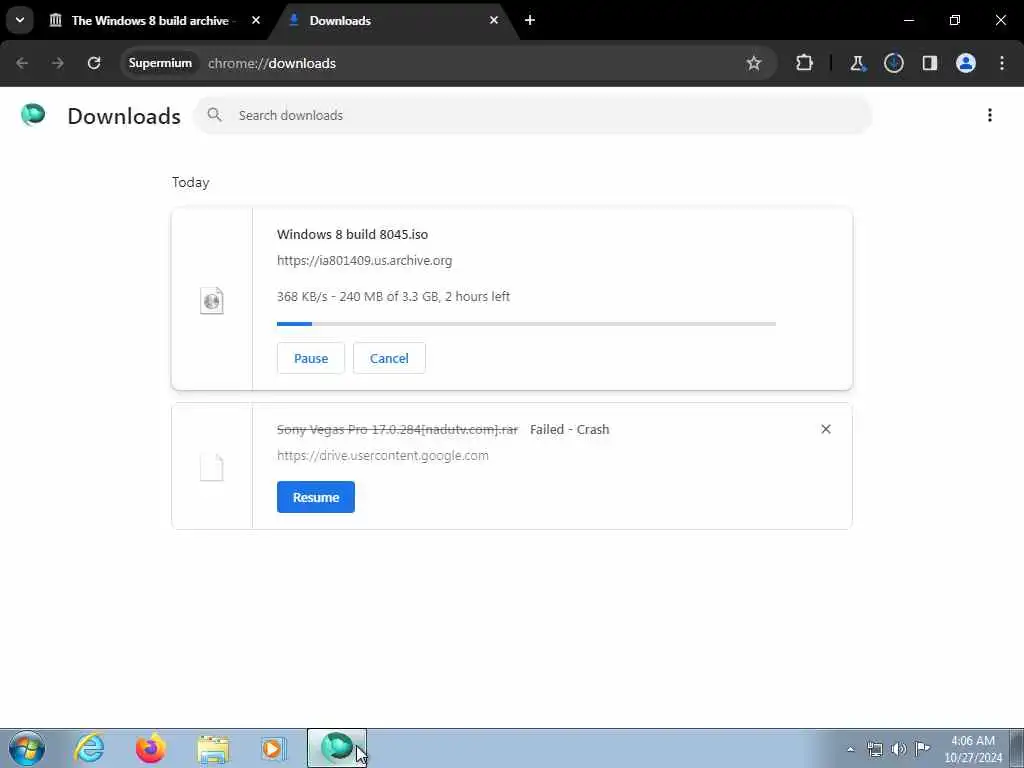
Task: Open the Windows Start menu orb
Action: tap(27, 748)
